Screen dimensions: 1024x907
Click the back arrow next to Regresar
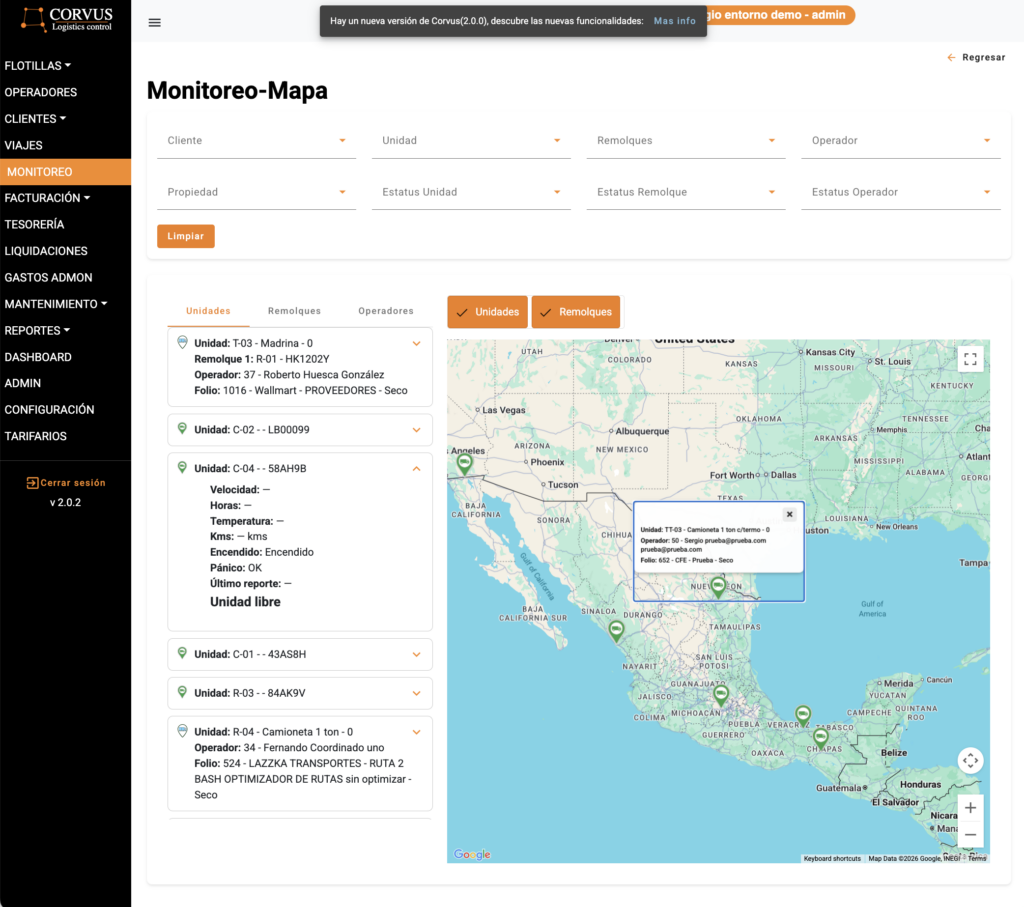[x=951, y=57]
